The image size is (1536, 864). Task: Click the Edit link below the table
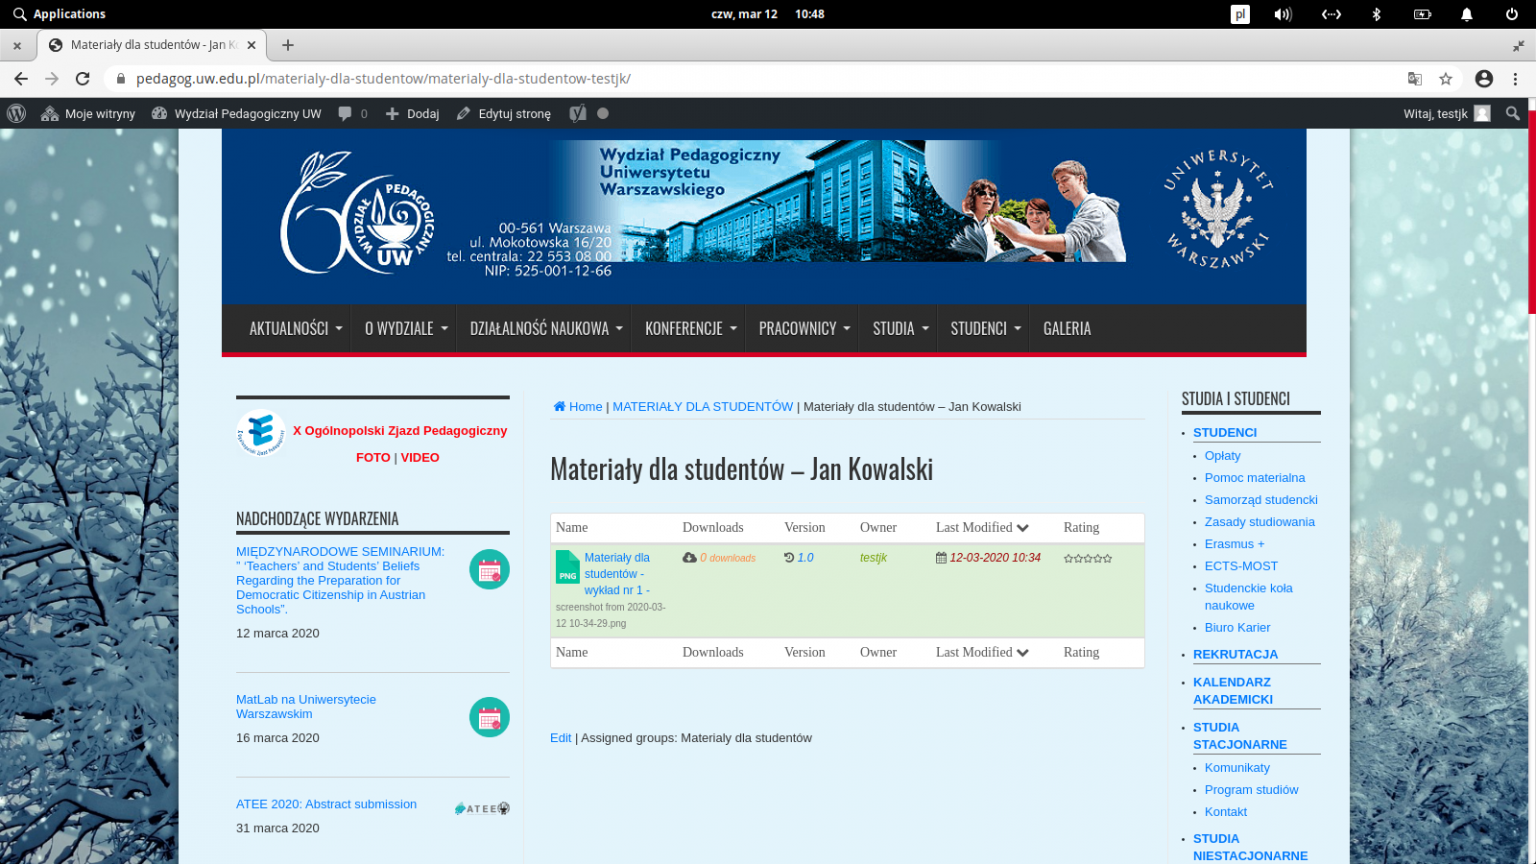(x=561, y=738)
